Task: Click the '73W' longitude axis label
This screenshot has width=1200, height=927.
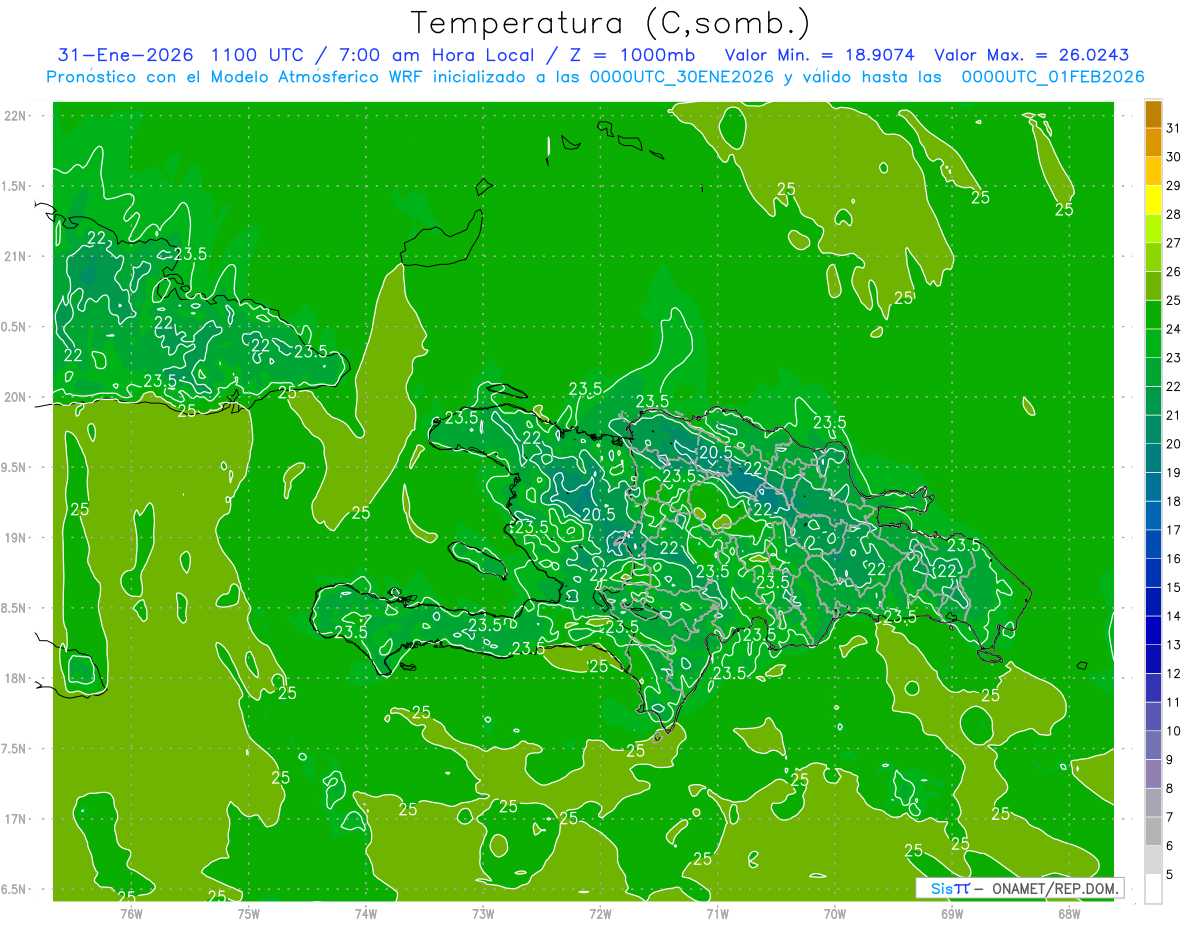Action: tap(483, 913)
